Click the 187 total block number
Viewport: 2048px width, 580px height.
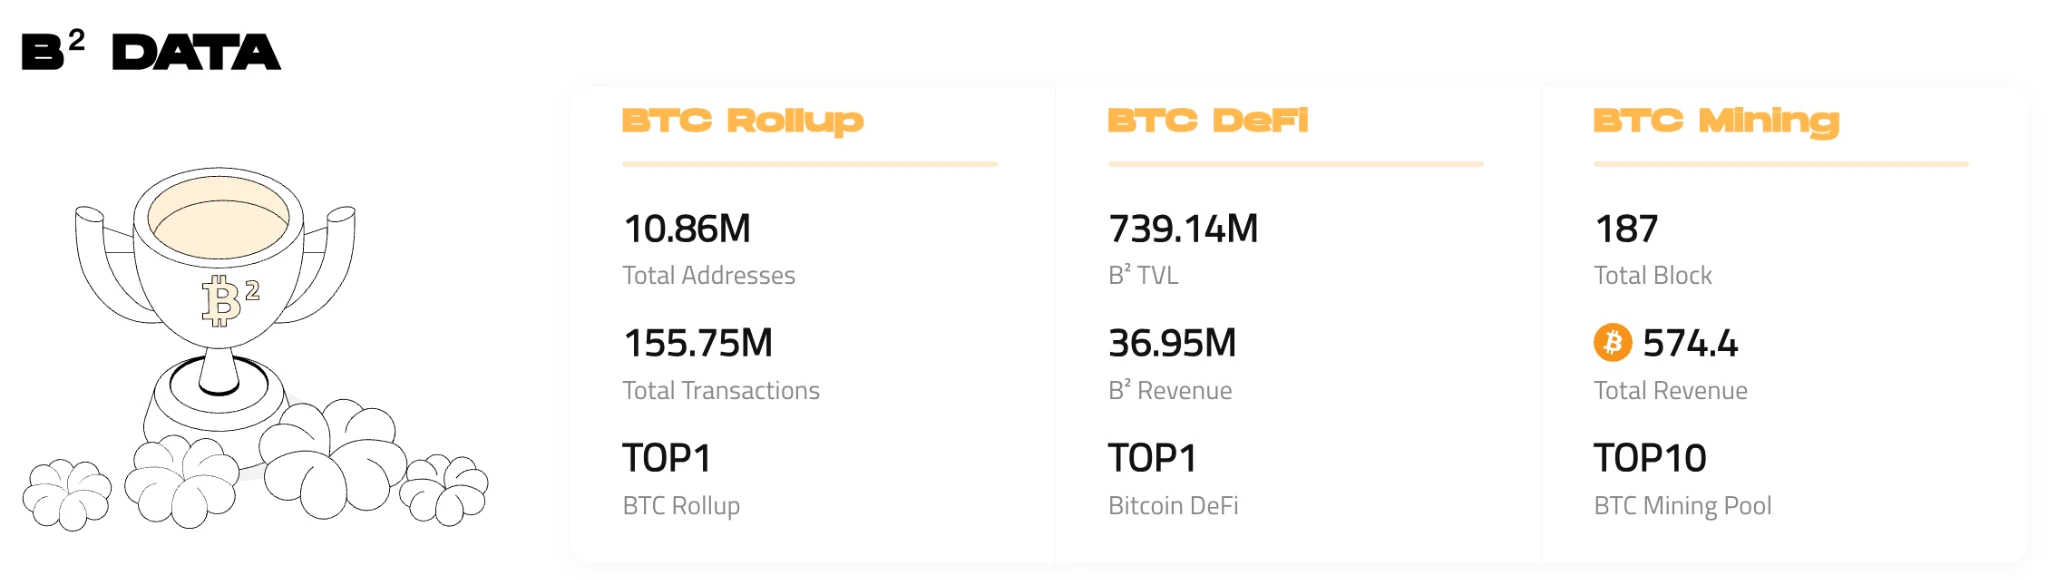point(1626,229)
